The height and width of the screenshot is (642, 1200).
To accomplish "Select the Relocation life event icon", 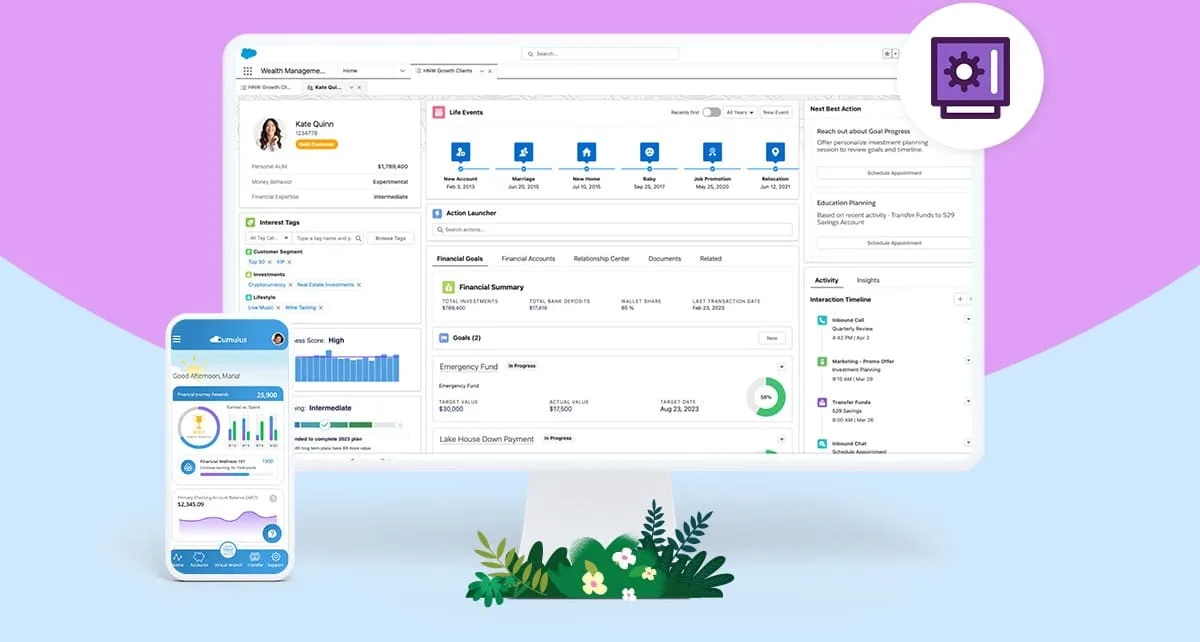I will (x=774, y=152).
